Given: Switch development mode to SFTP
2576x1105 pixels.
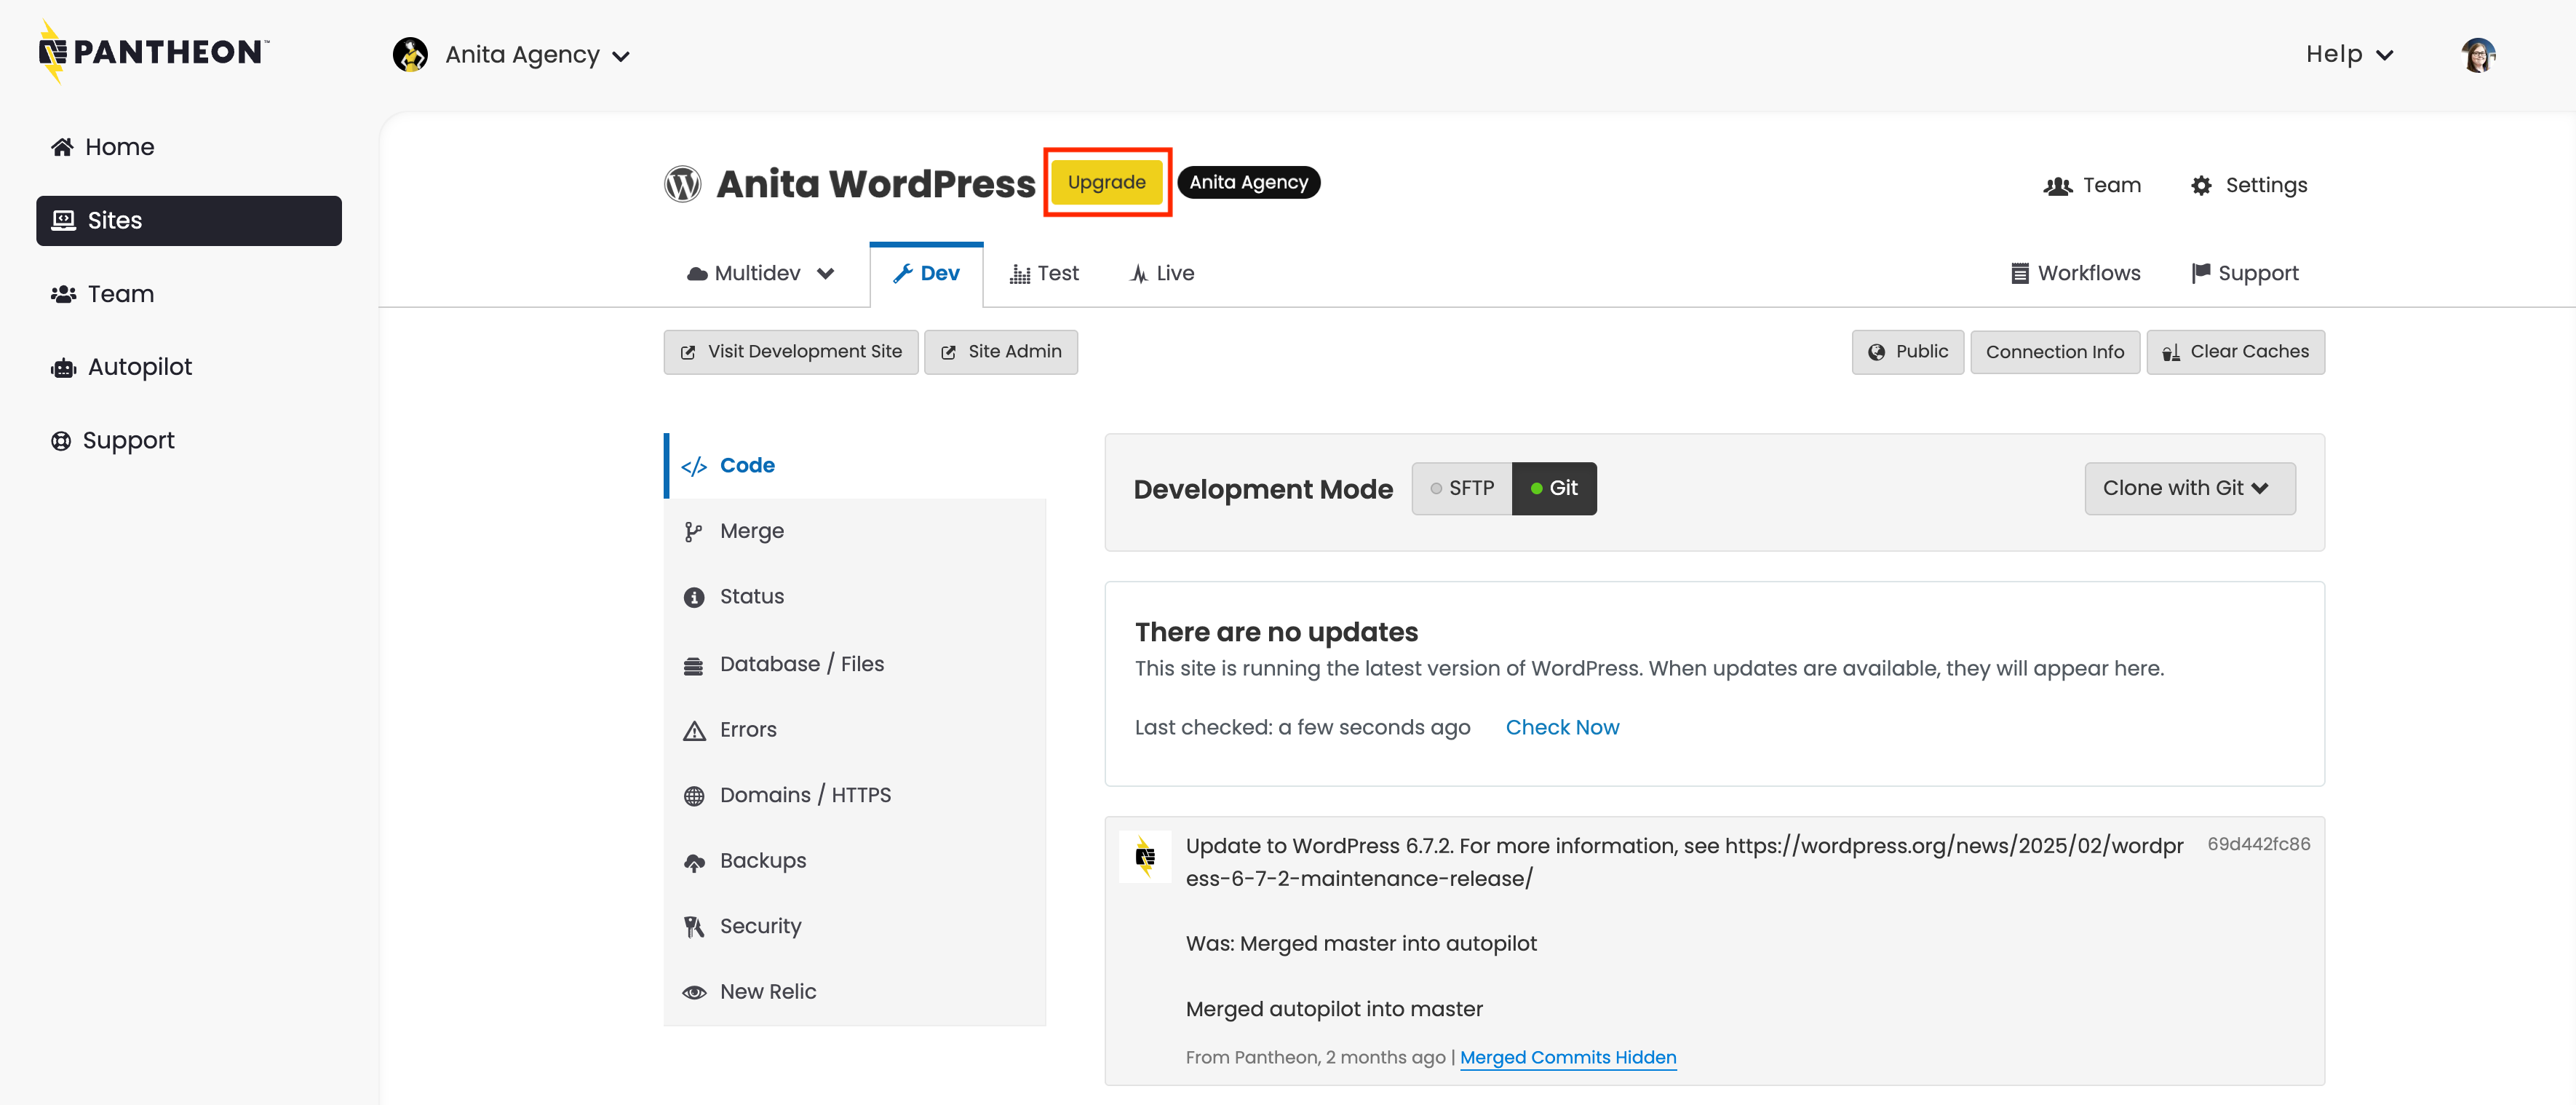Looking at the screenshot, I should (1461, 488).
